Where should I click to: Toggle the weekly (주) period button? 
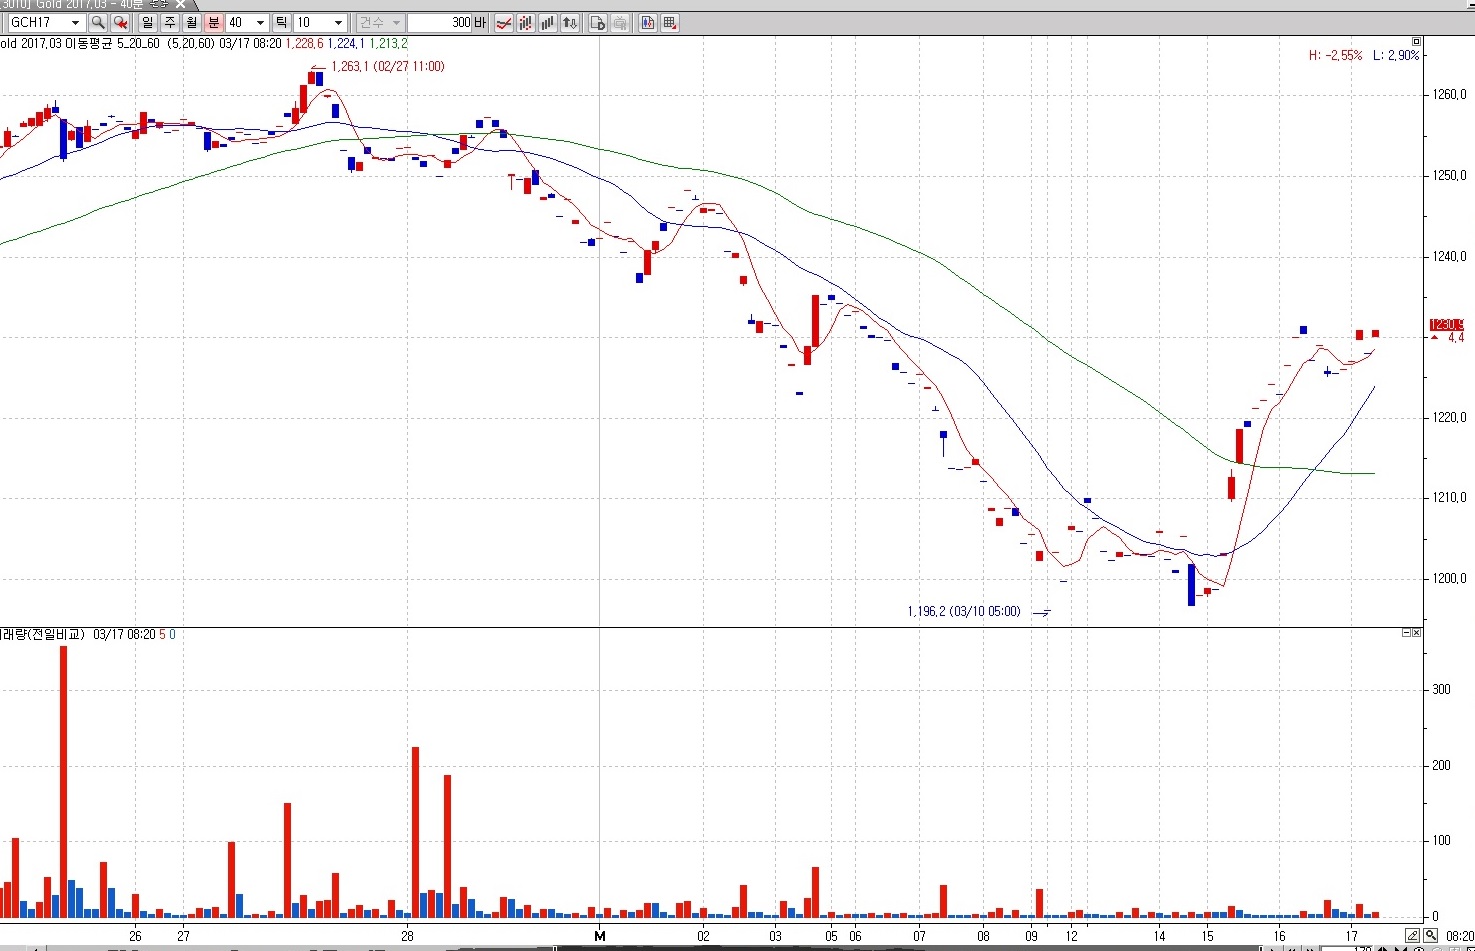coord(170,22)
